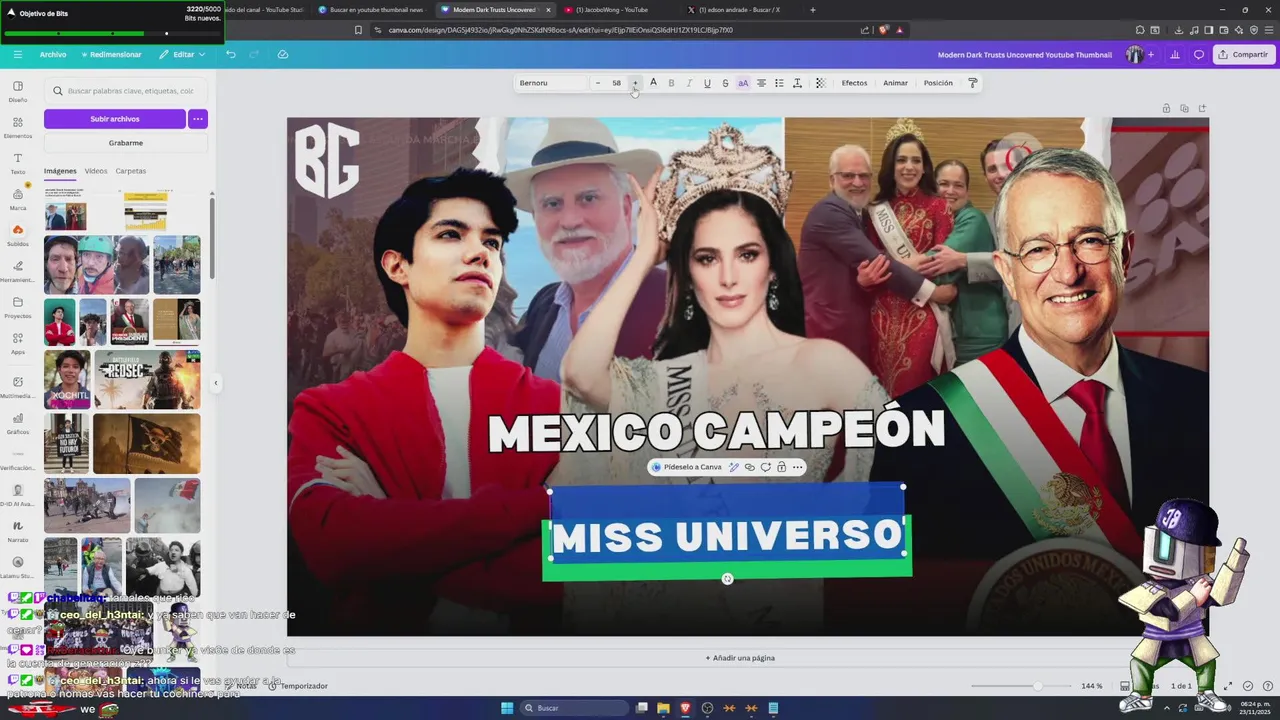This screenshot has width=1280, height=720.
Task: Open the Texto panel
Action: pos(18,163)
